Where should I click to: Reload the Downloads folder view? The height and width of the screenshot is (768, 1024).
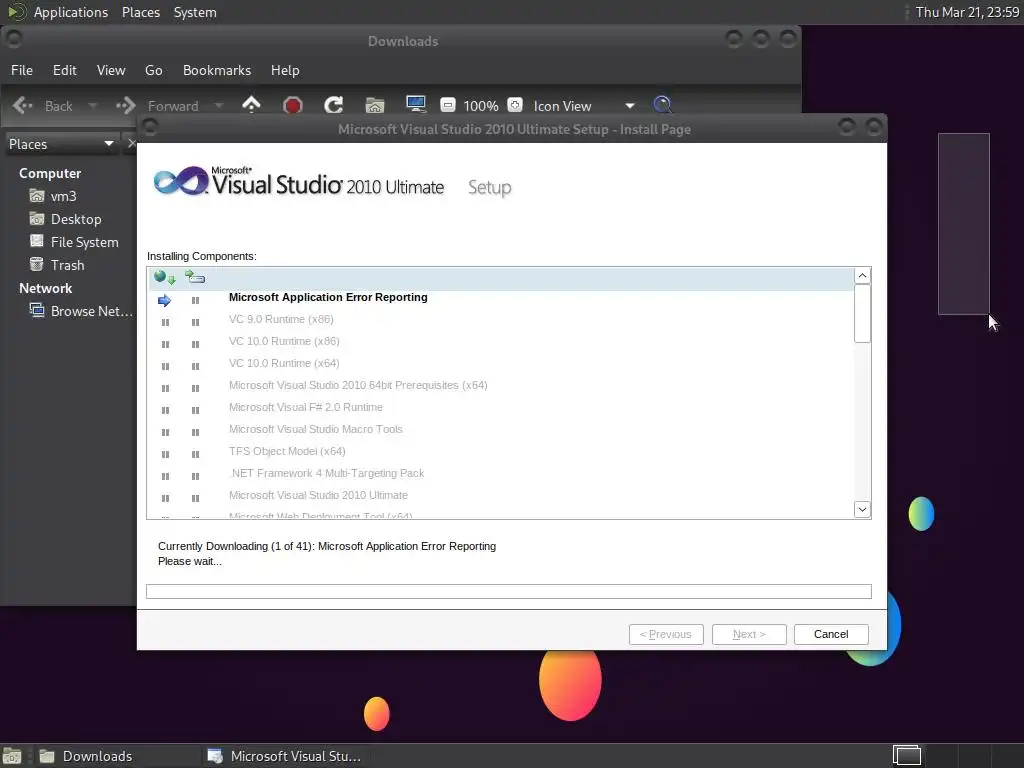334,105
